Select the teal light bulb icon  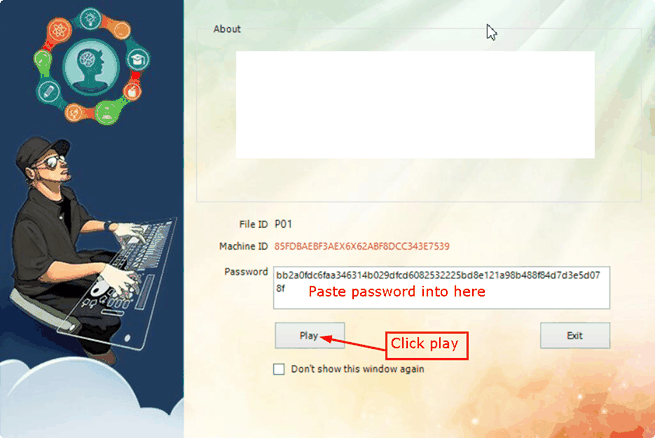(x=91, y=19)
